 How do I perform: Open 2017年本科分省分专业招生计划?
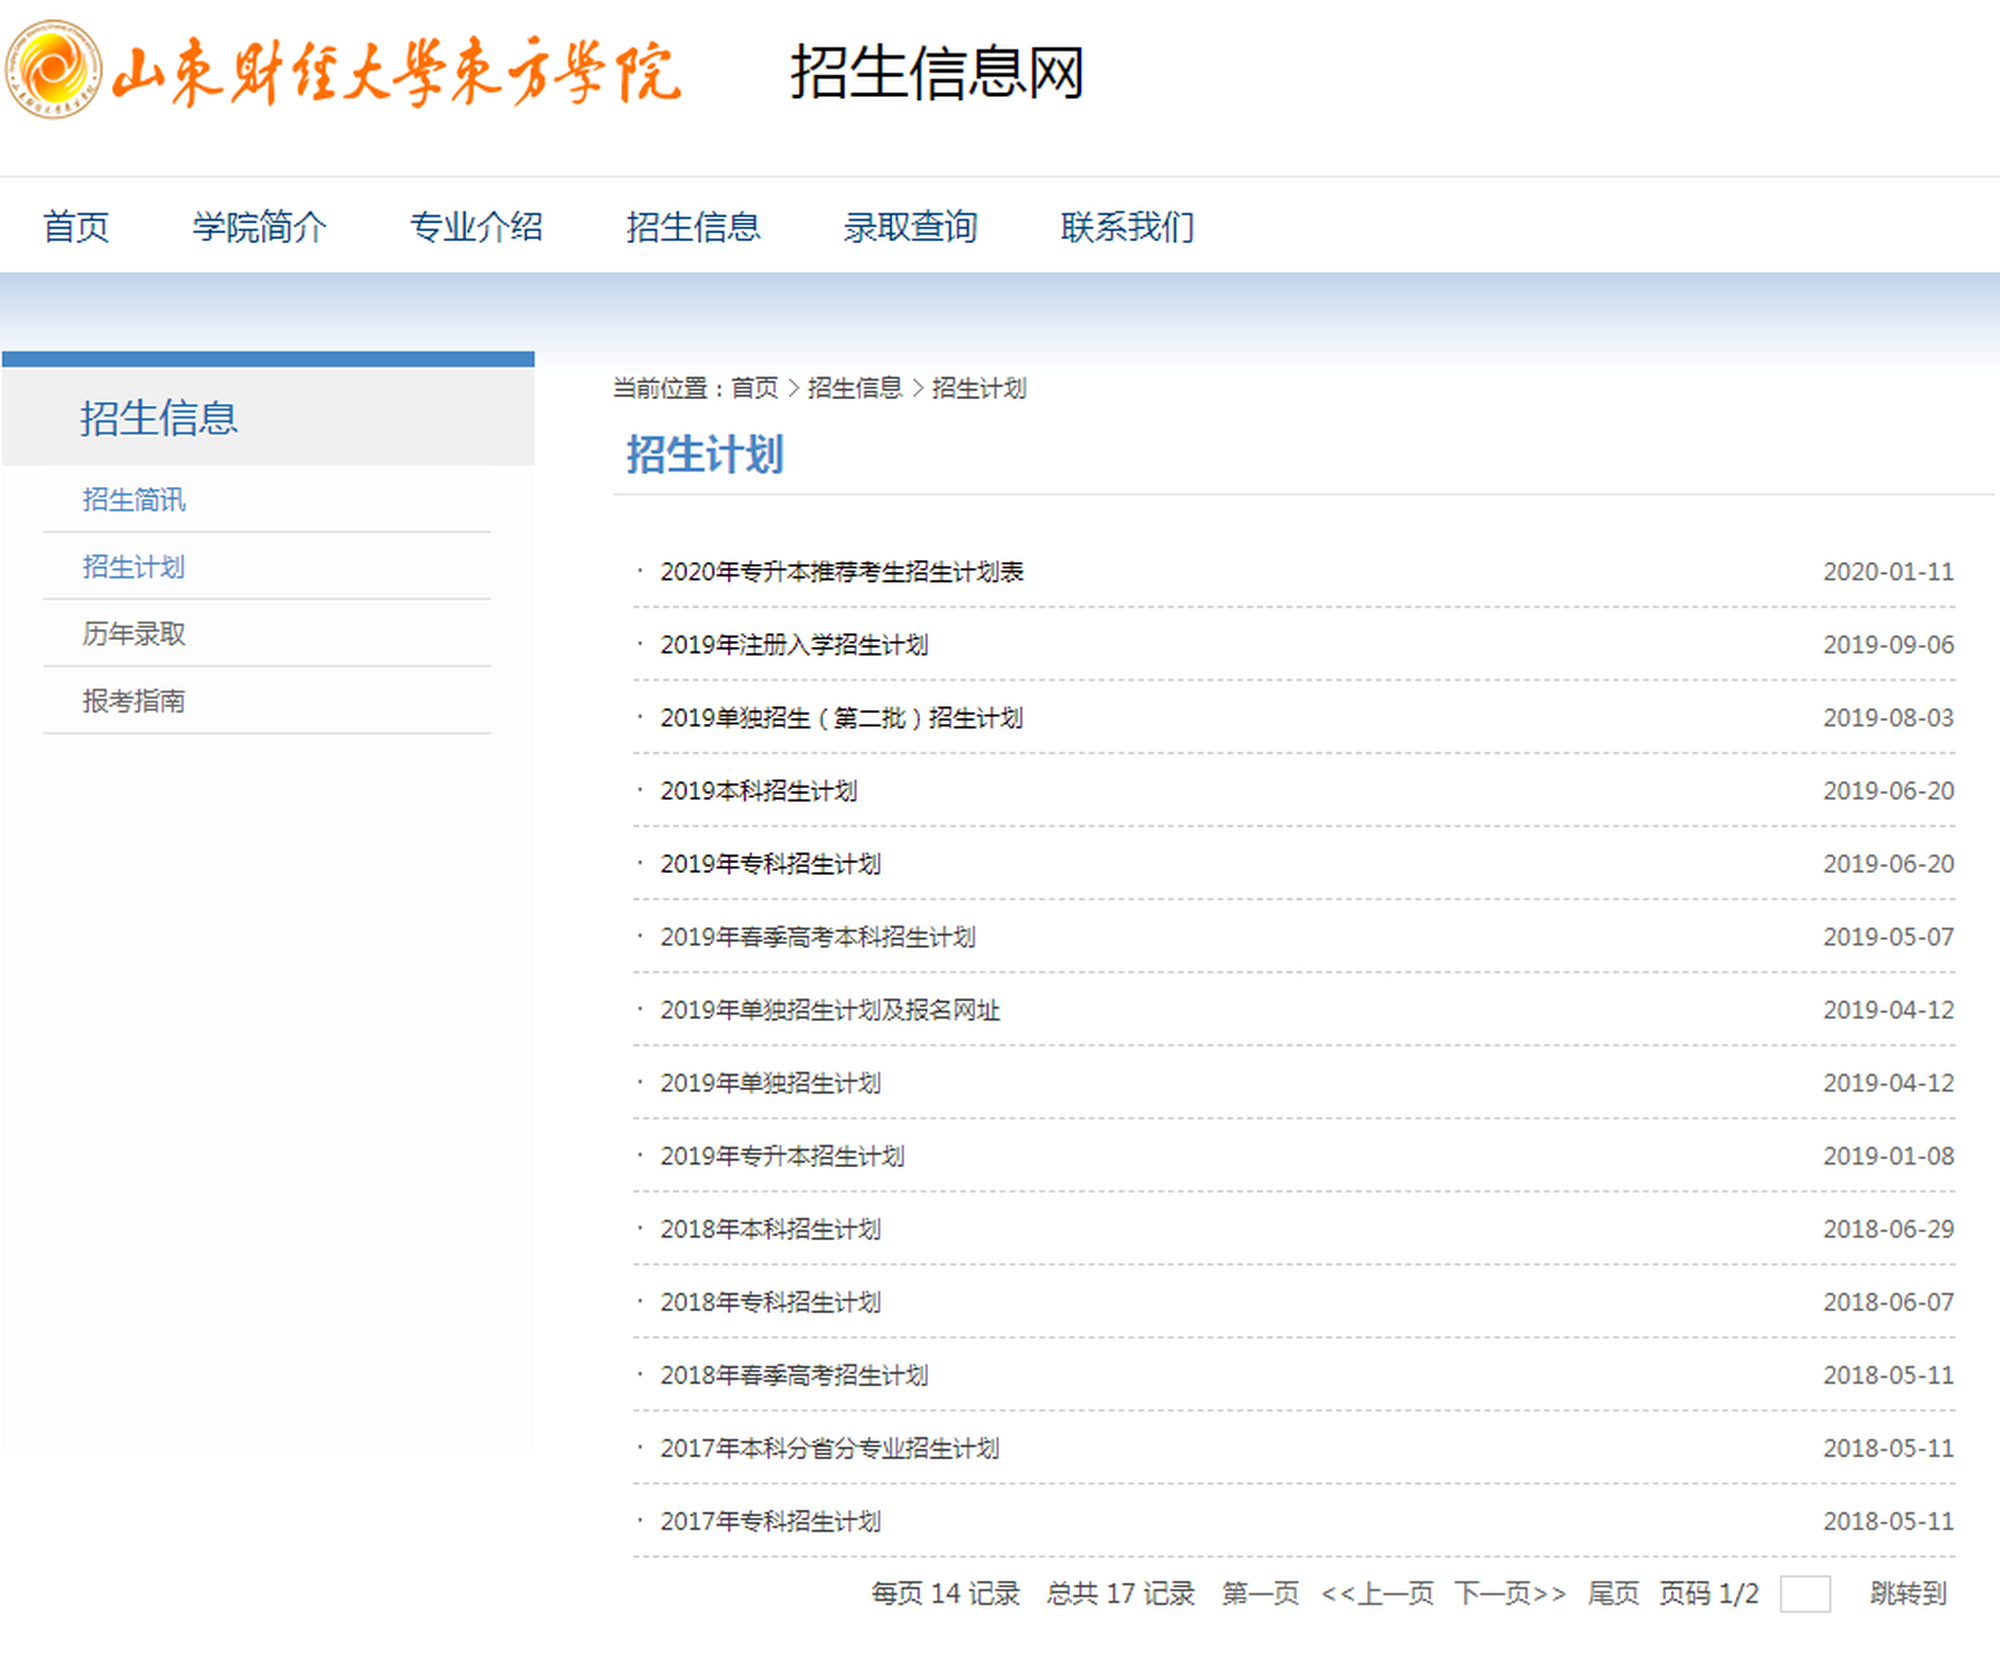tap(830, 1448)
